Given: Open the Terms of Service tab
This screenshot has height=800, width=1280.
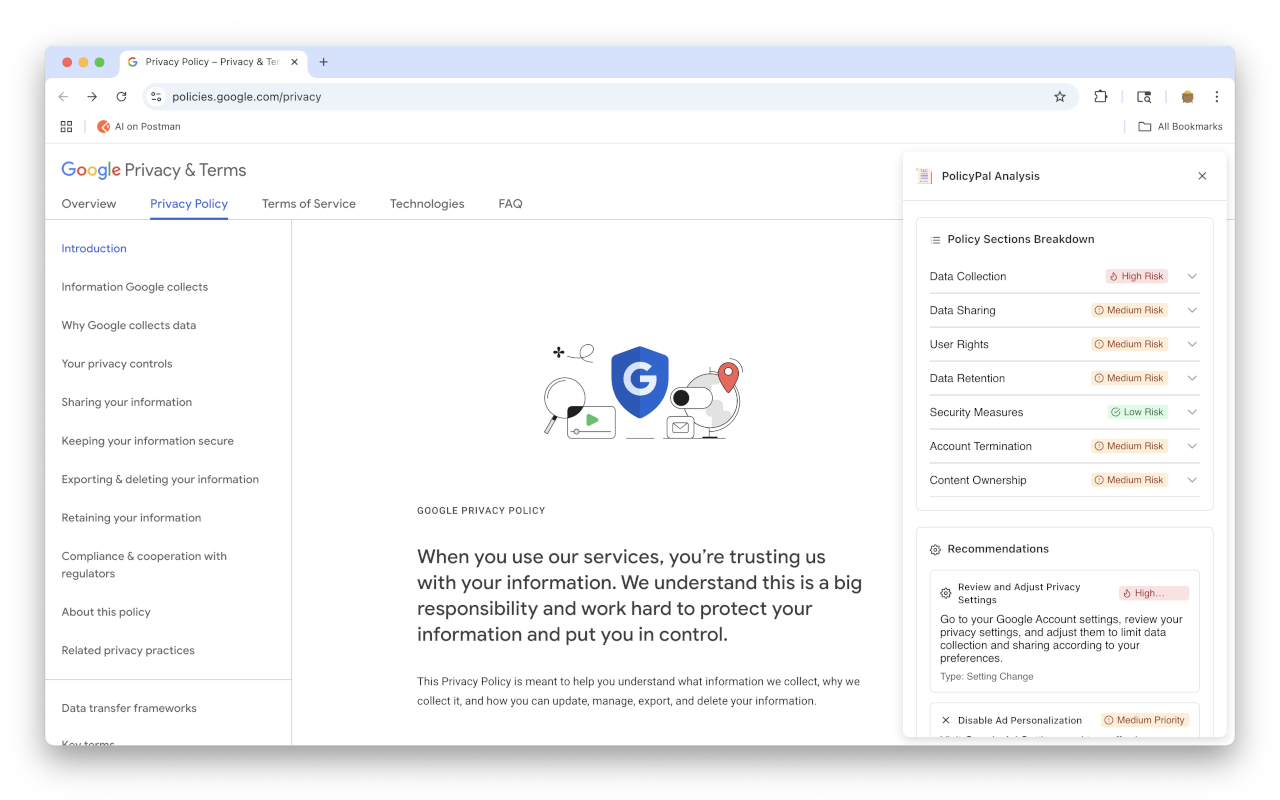Looking at the screenshot, I should tap(309, 204).
